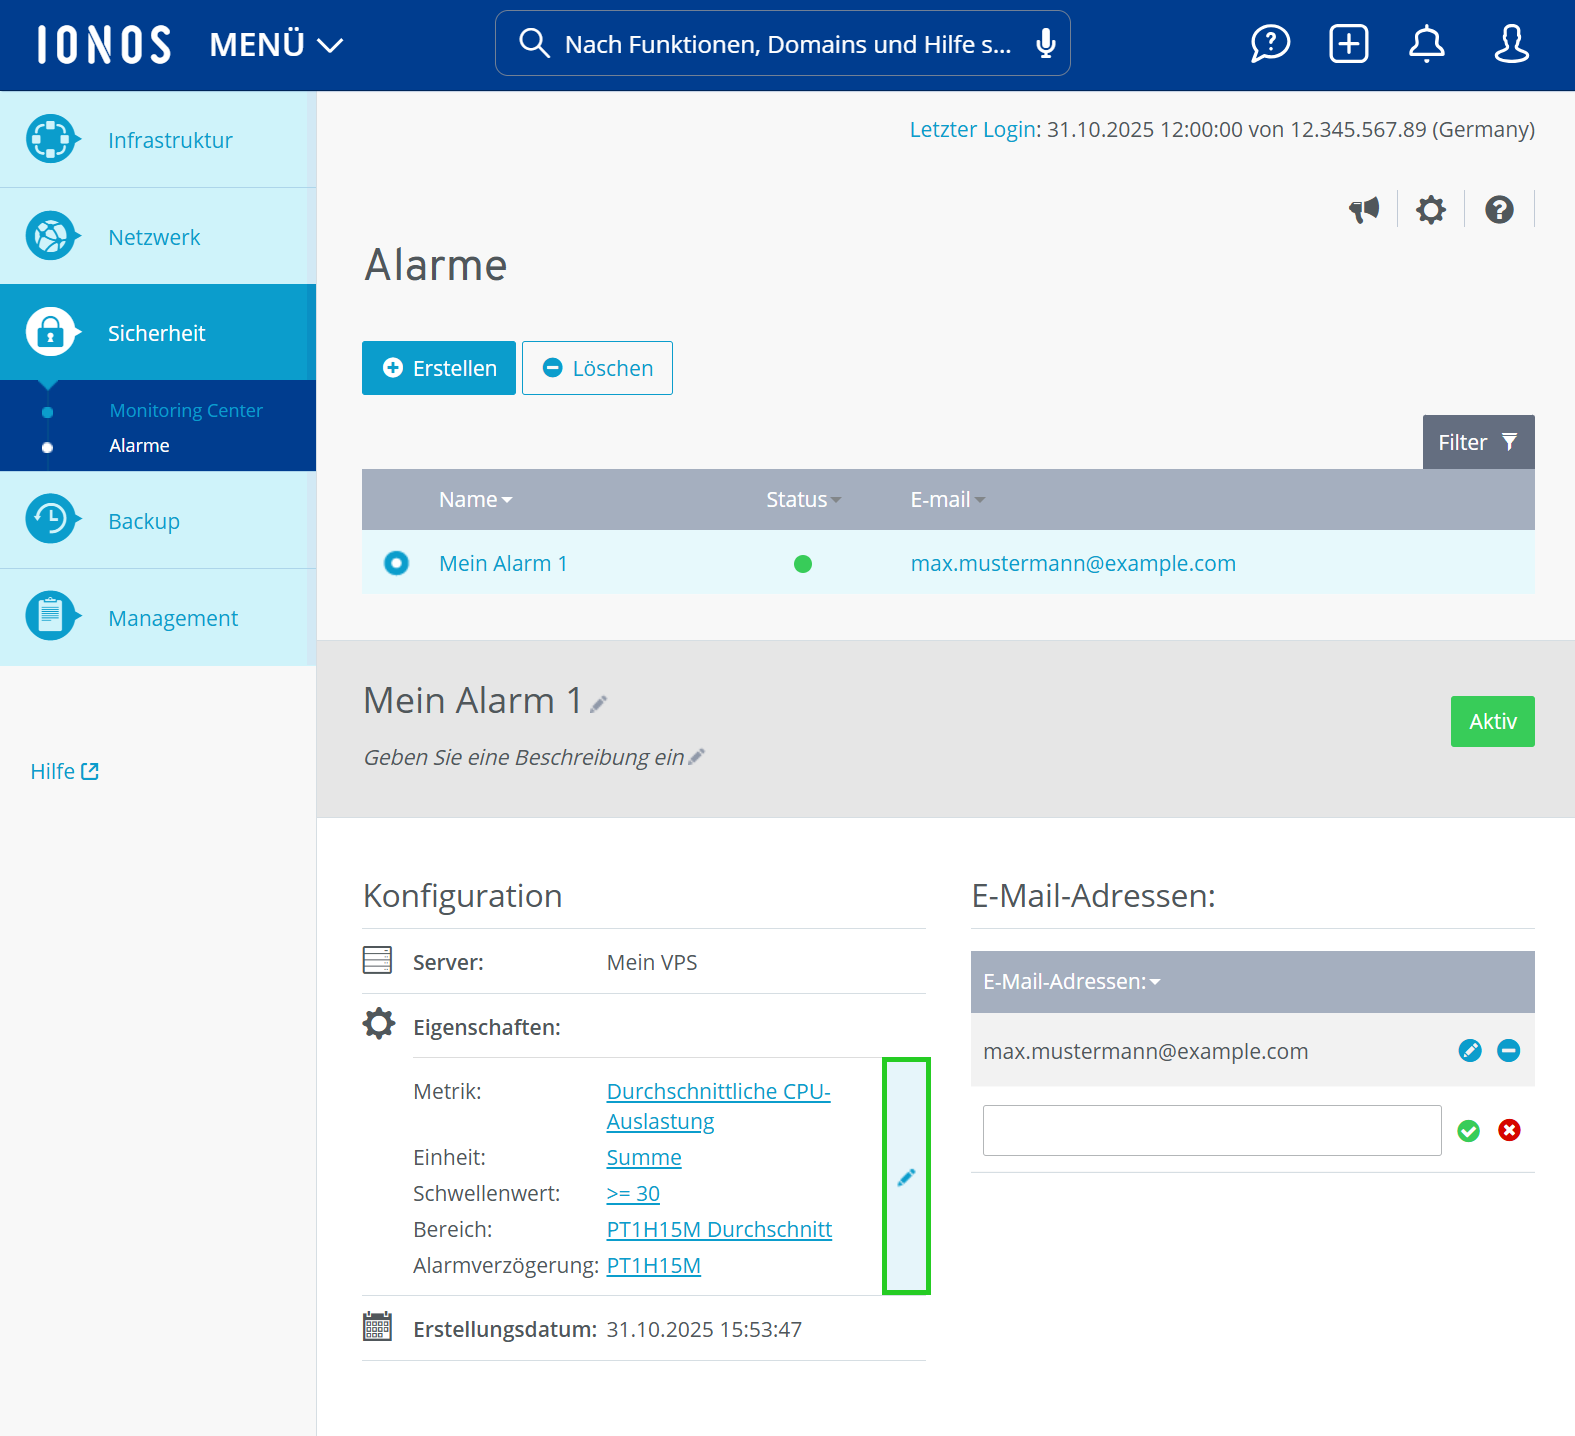Screen dimensions: 1575x1436
Task: Click max.mustermann@example.com in the alarm table
Action: tap(1073, 564)
